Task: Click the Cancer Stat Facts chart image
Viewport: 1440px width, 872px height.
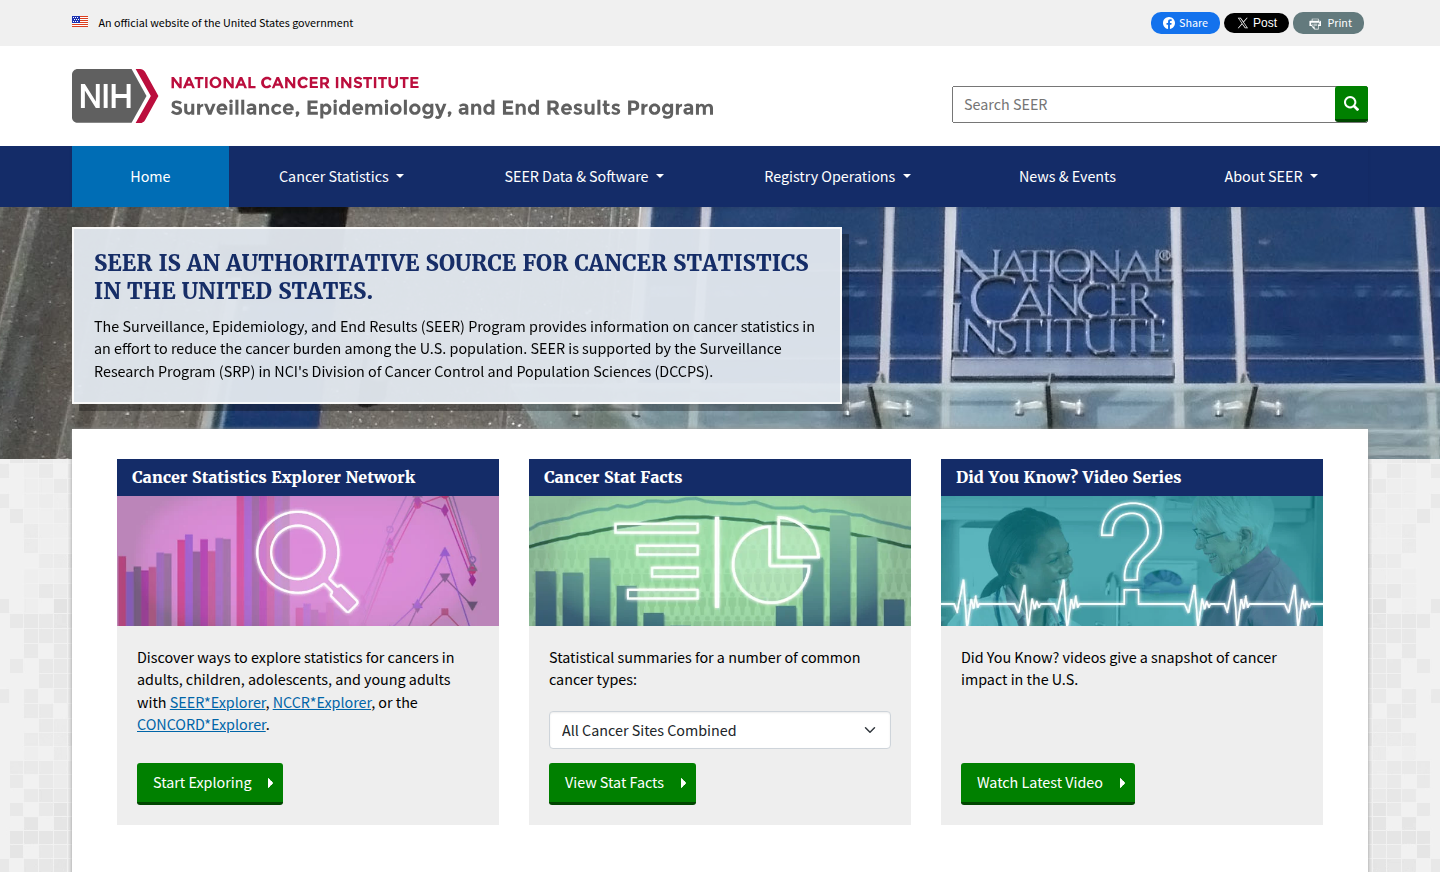Action: tap(720, 561)
